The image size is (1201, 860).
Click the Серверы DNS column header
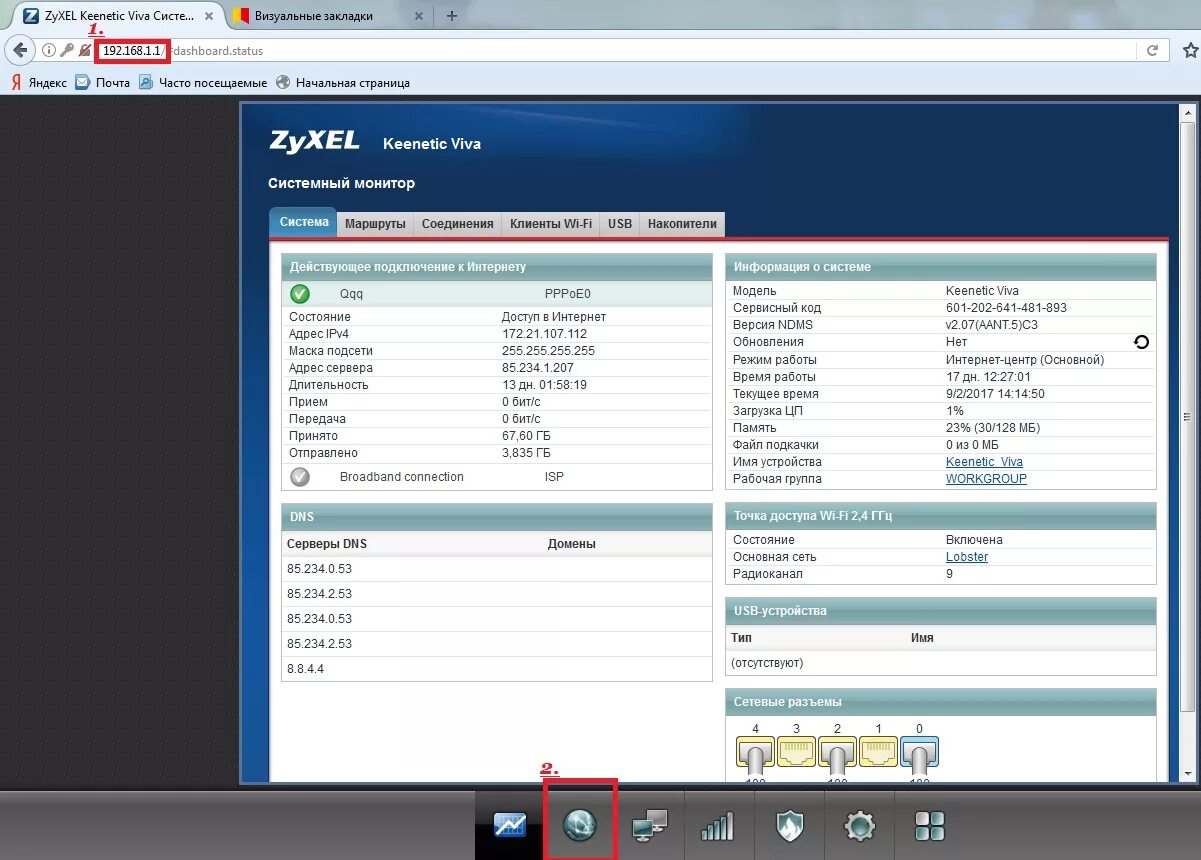327,544
